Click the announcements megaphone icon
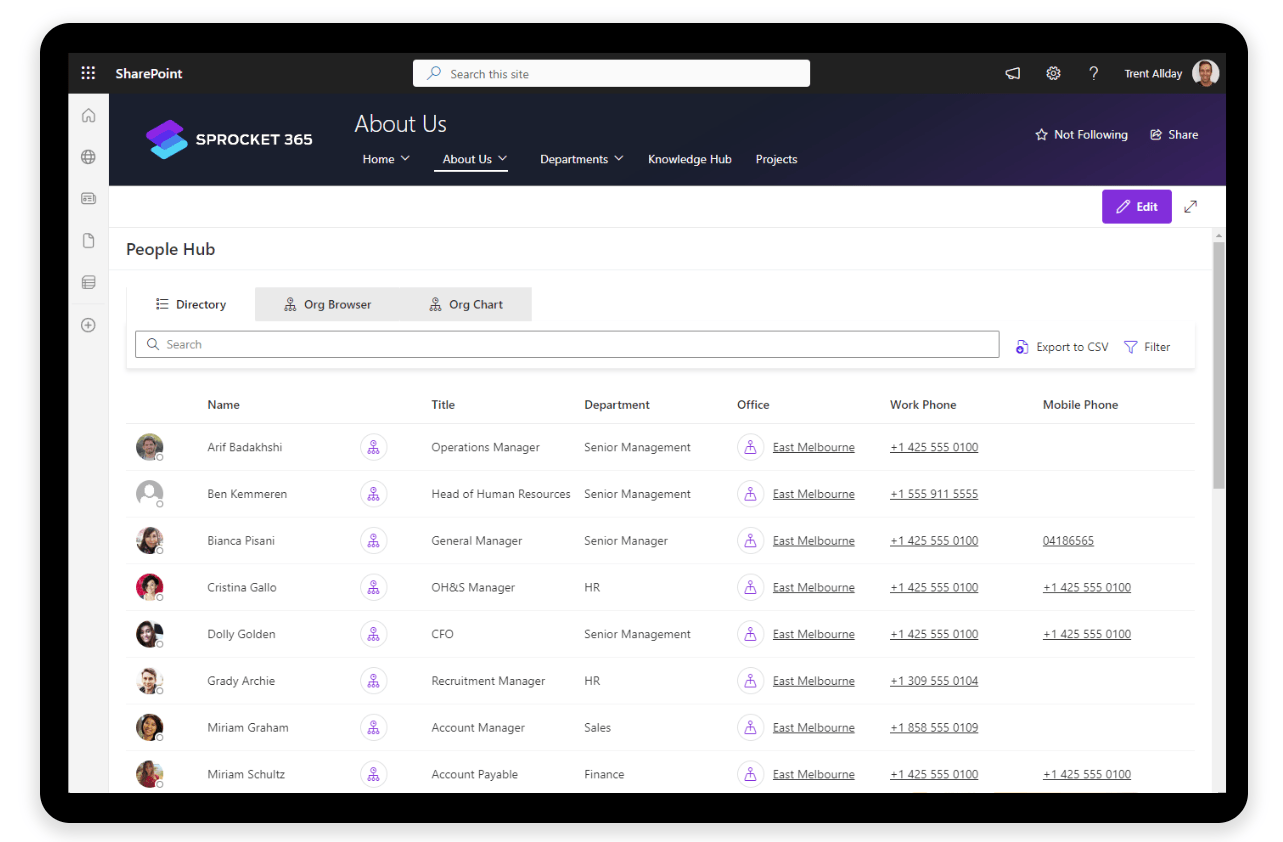Image resolution: width=1283 pixels, height=842 pixels. point(1012,73)
